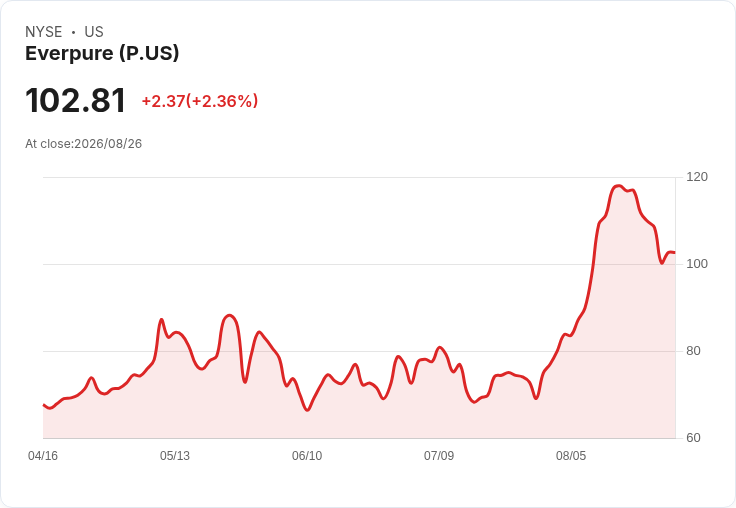The height and width of the screenshot is (508, 736).
Task: Select the 08/05 date axis label
Action: (571, 456)
